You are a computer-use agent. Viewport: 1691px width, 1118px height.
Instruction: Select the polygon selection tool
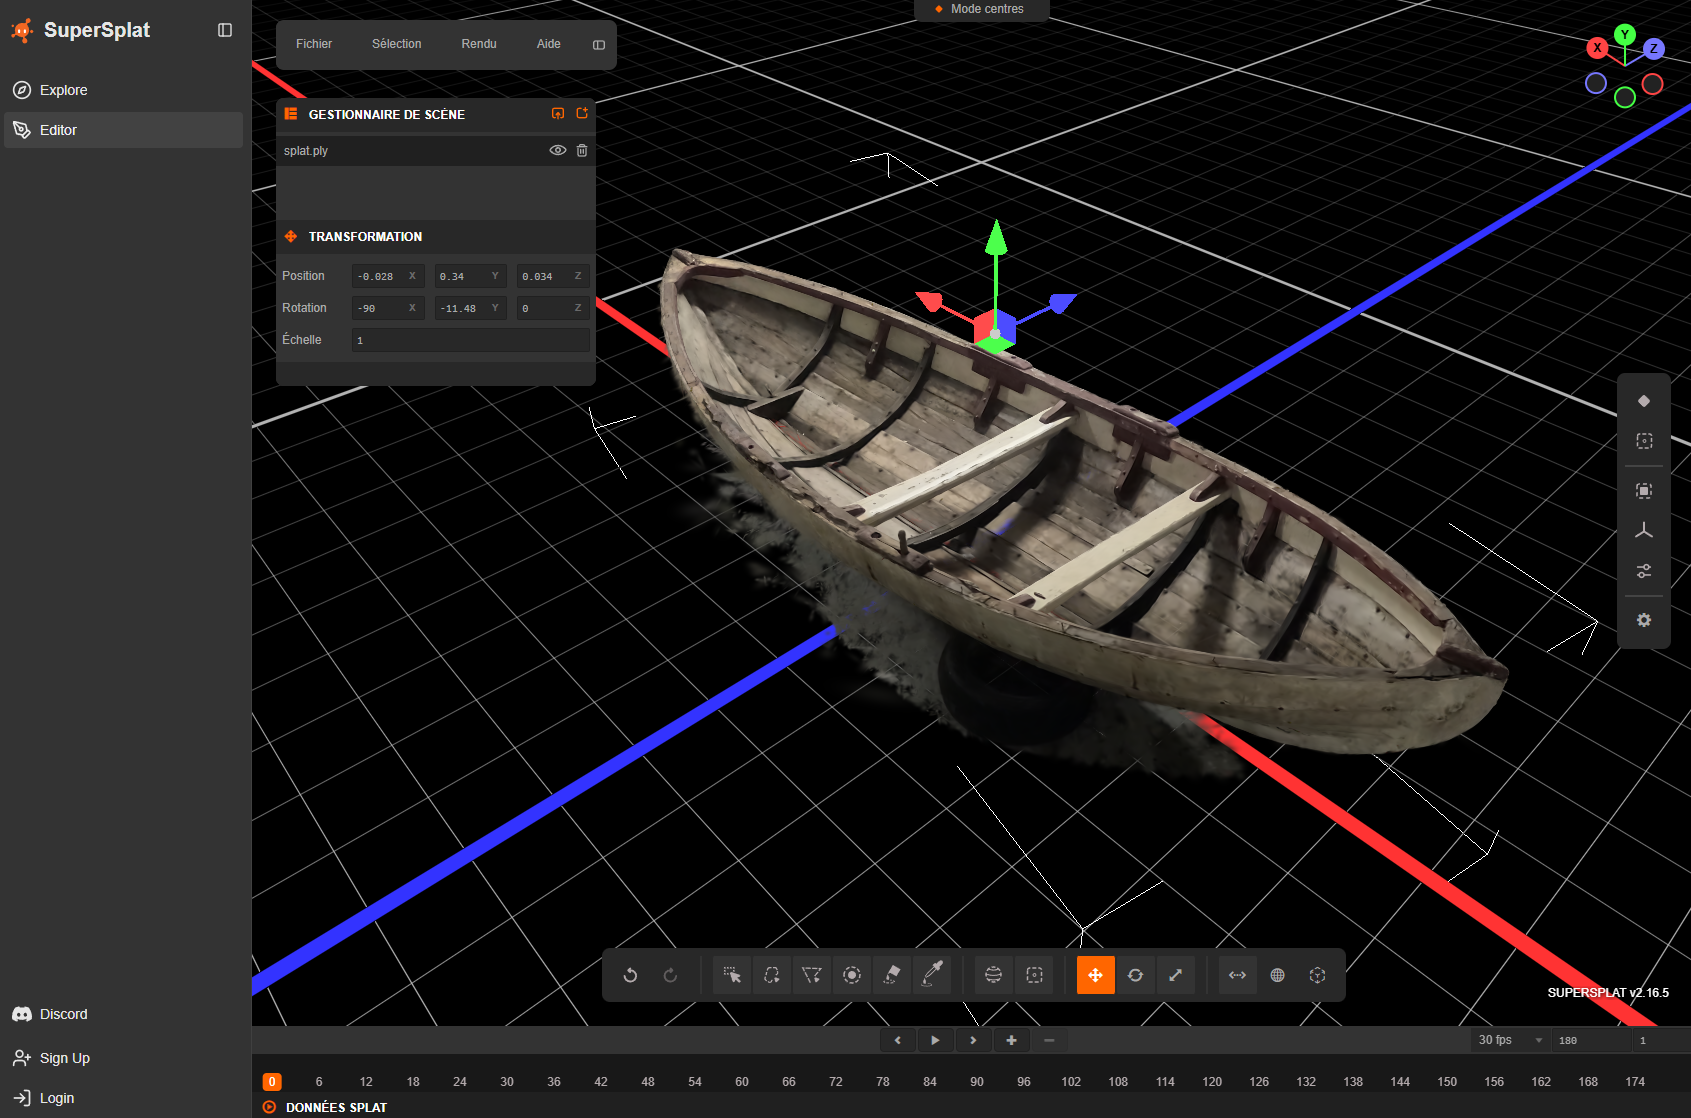(x=811, y=975)
